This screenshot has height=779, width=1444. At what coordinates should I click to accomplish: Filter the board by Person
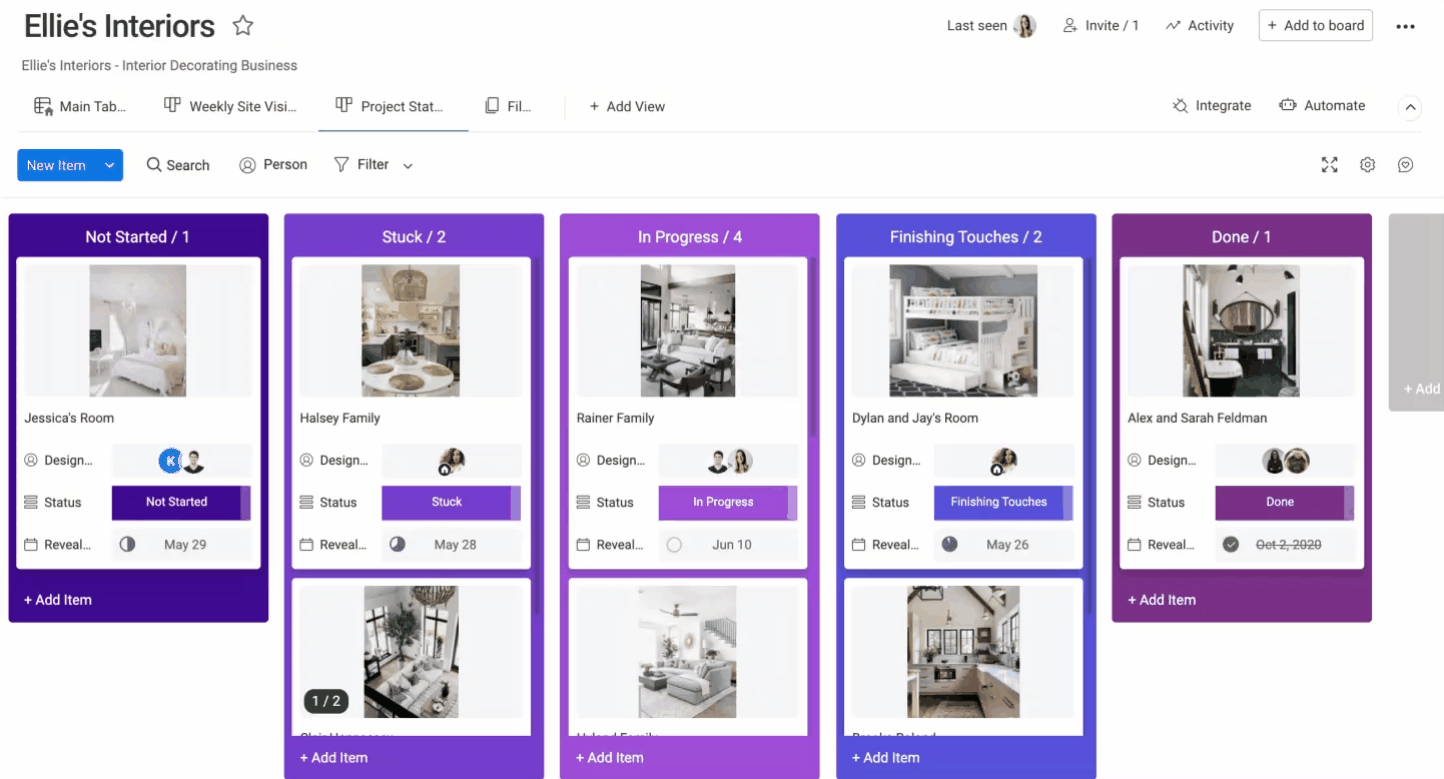tap(273, 165)
